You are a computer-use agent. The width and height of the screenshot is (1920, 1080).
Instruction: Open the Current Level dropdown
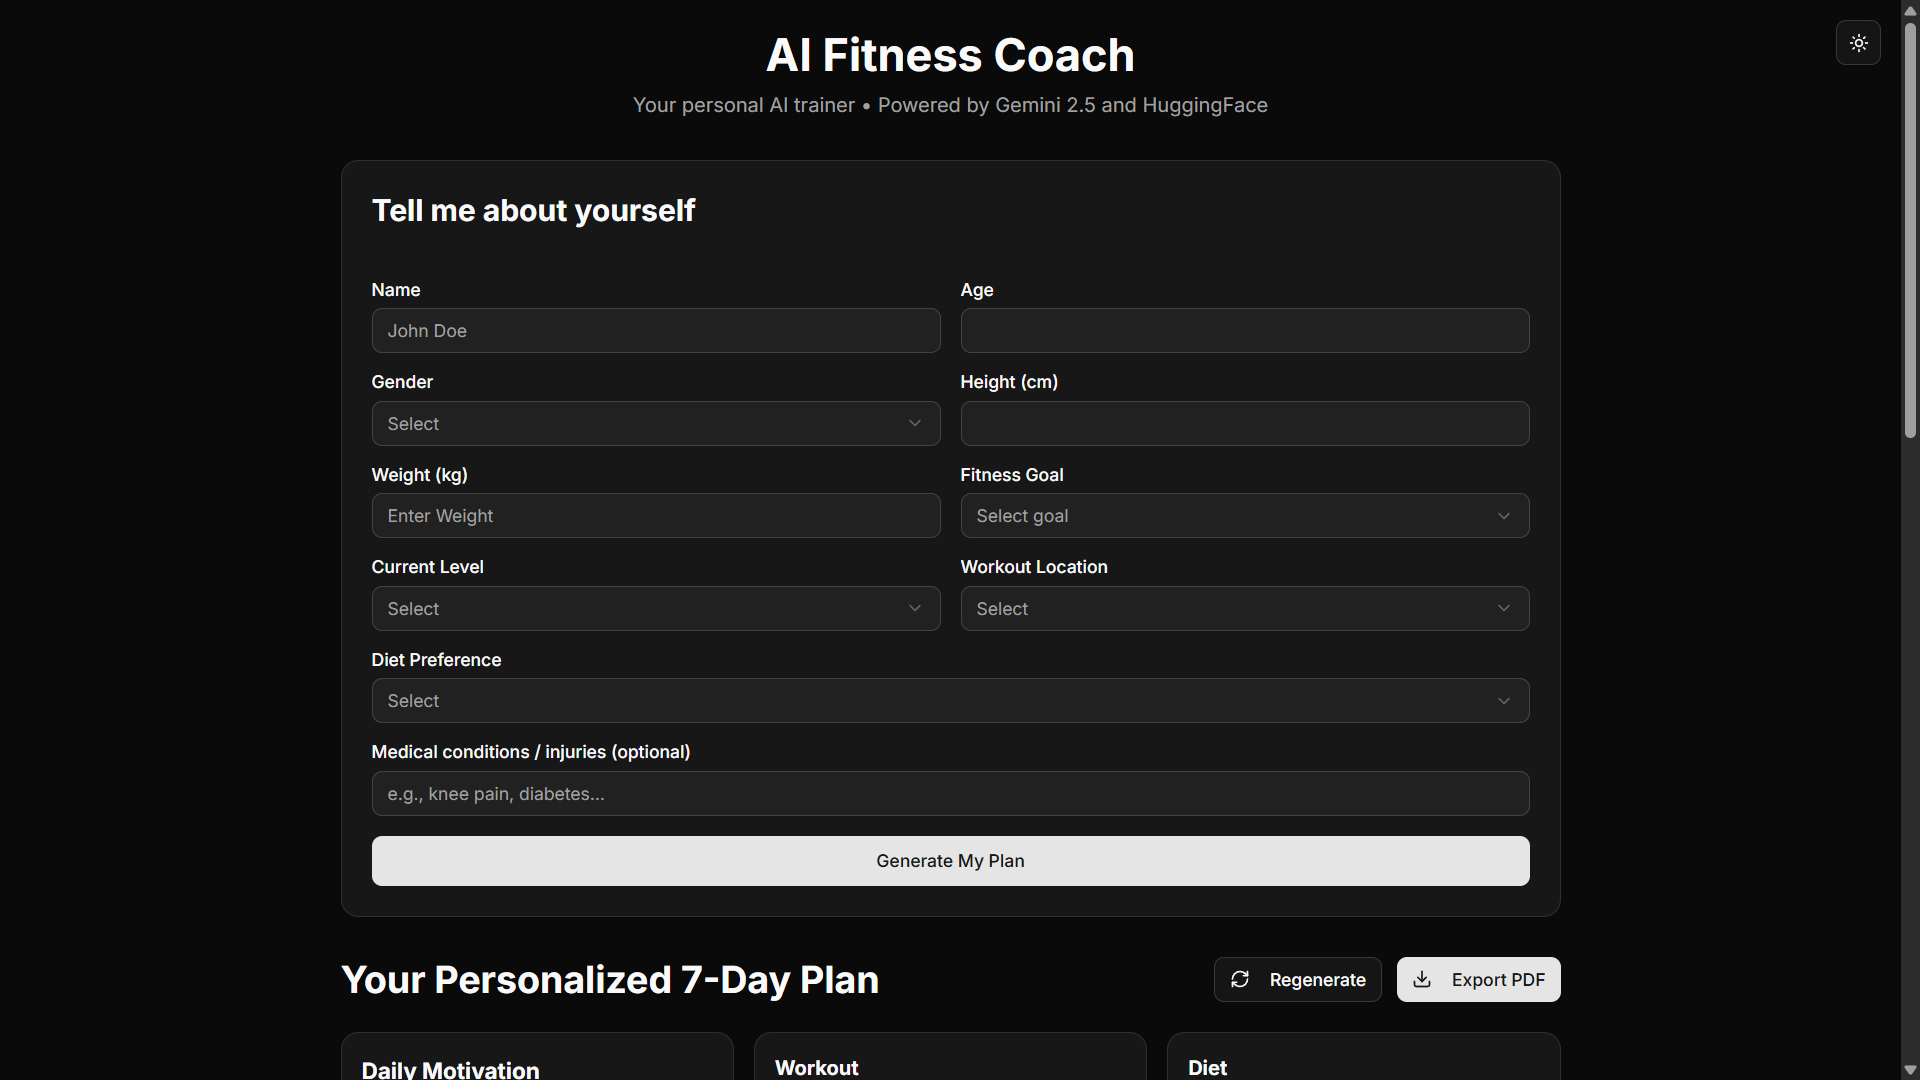[655, 609]
